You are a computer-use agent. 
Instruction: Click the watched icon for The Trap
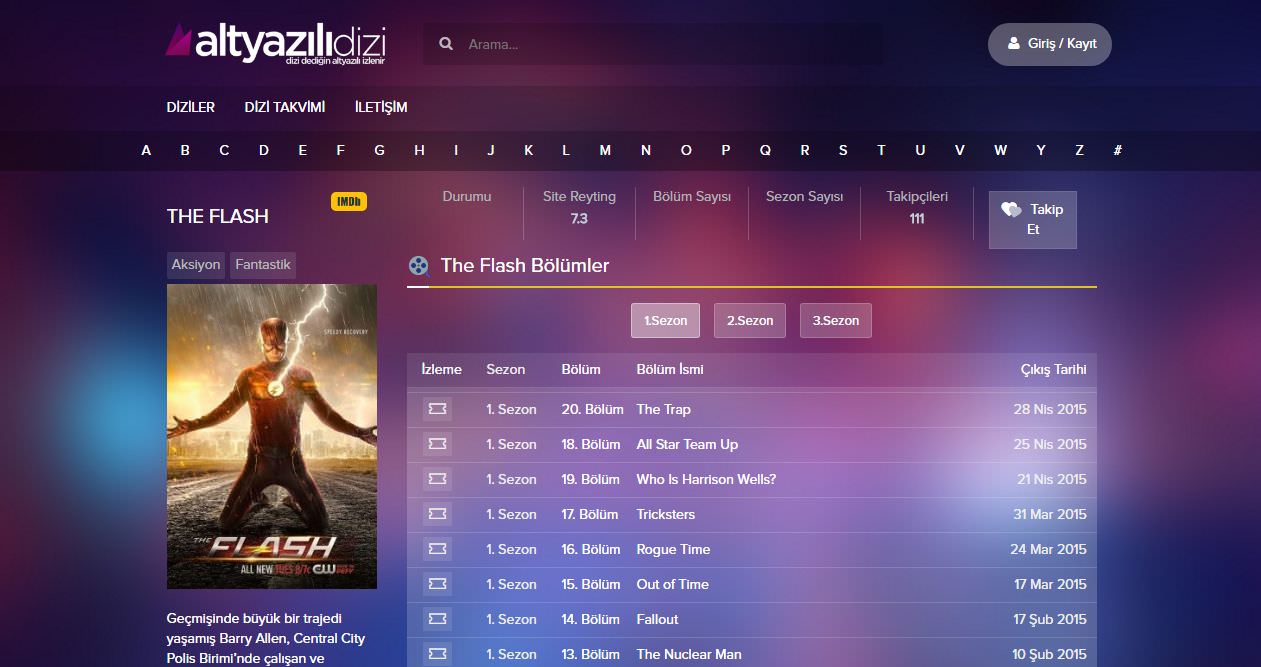[437, 409]
